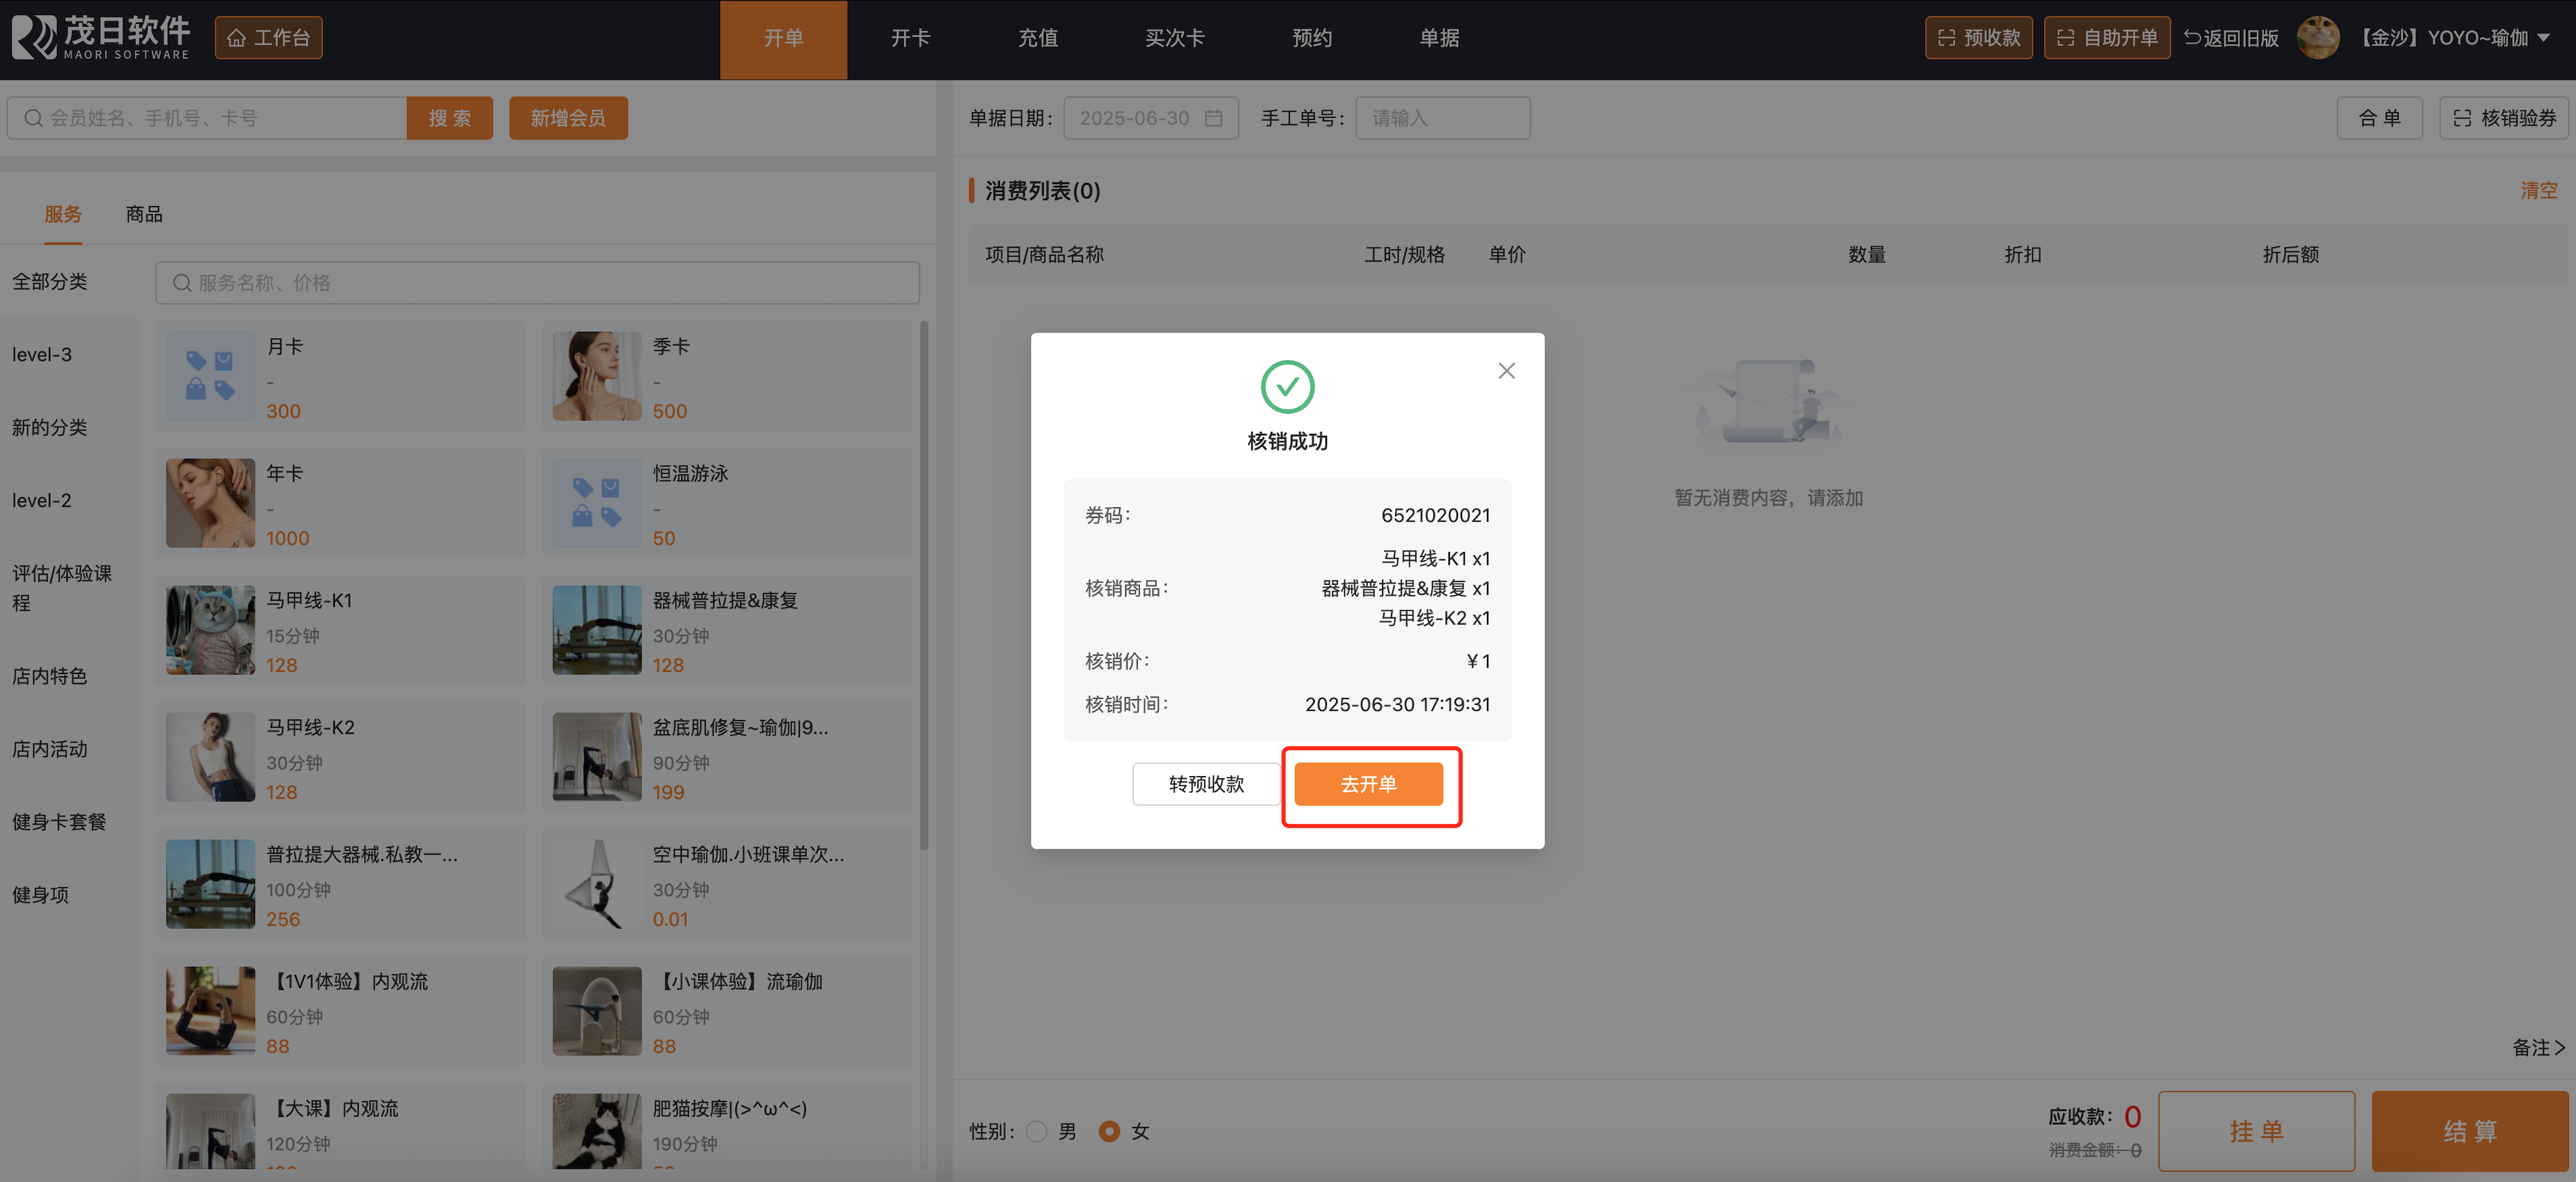Open the 充值 top menu item
Image resolution: width=2576 pixels, height=1182 pixels.
(x=1037, y=38)
